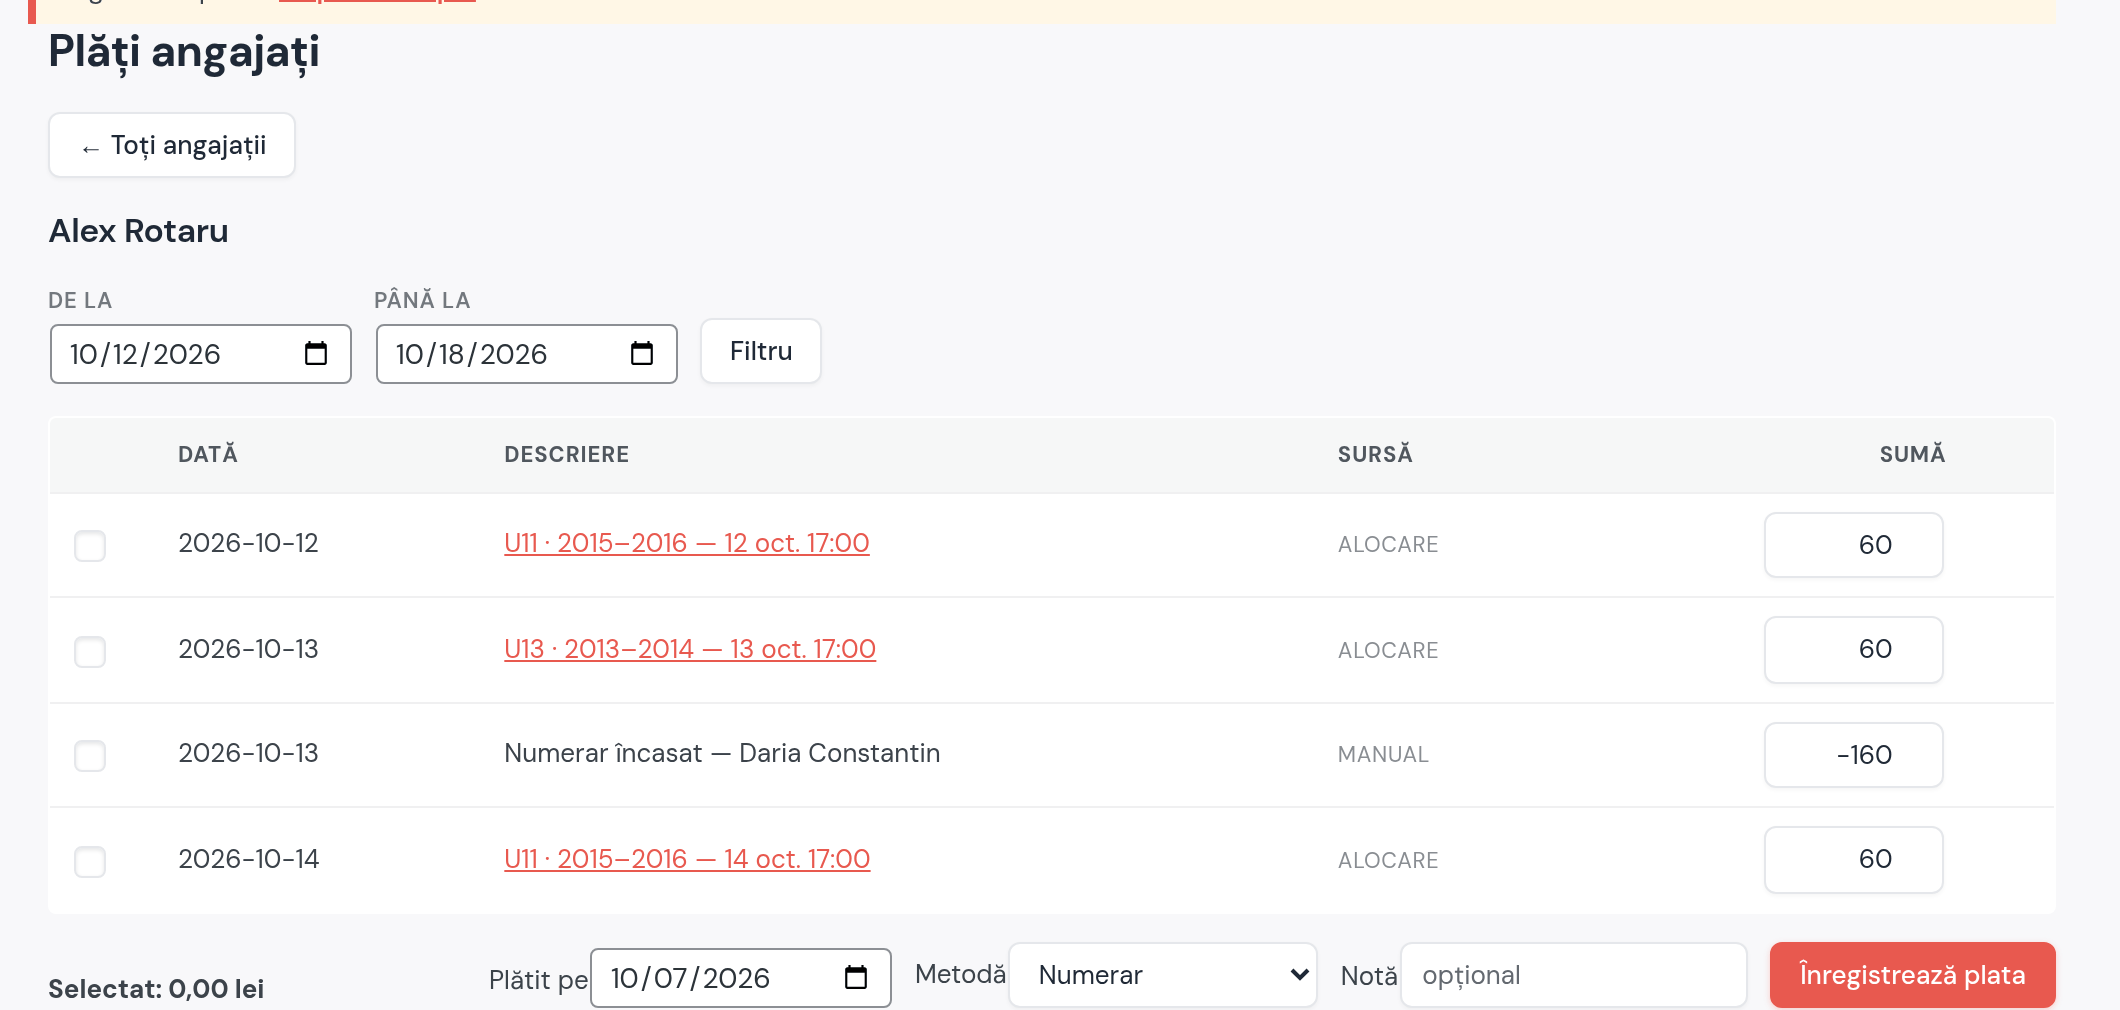Edit amount field for 2026-10-14 row
2120x1010 pixels.
click(1854, 859)
